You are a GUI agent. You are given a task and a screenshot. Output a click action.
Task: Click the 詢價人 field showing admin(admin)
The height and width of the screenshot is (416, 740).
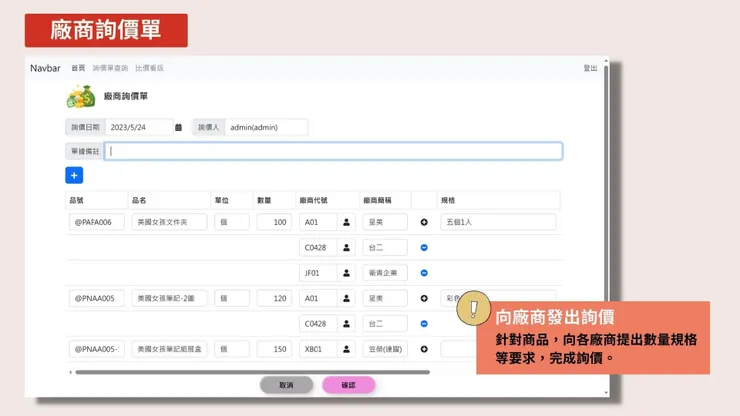[267, 127]
